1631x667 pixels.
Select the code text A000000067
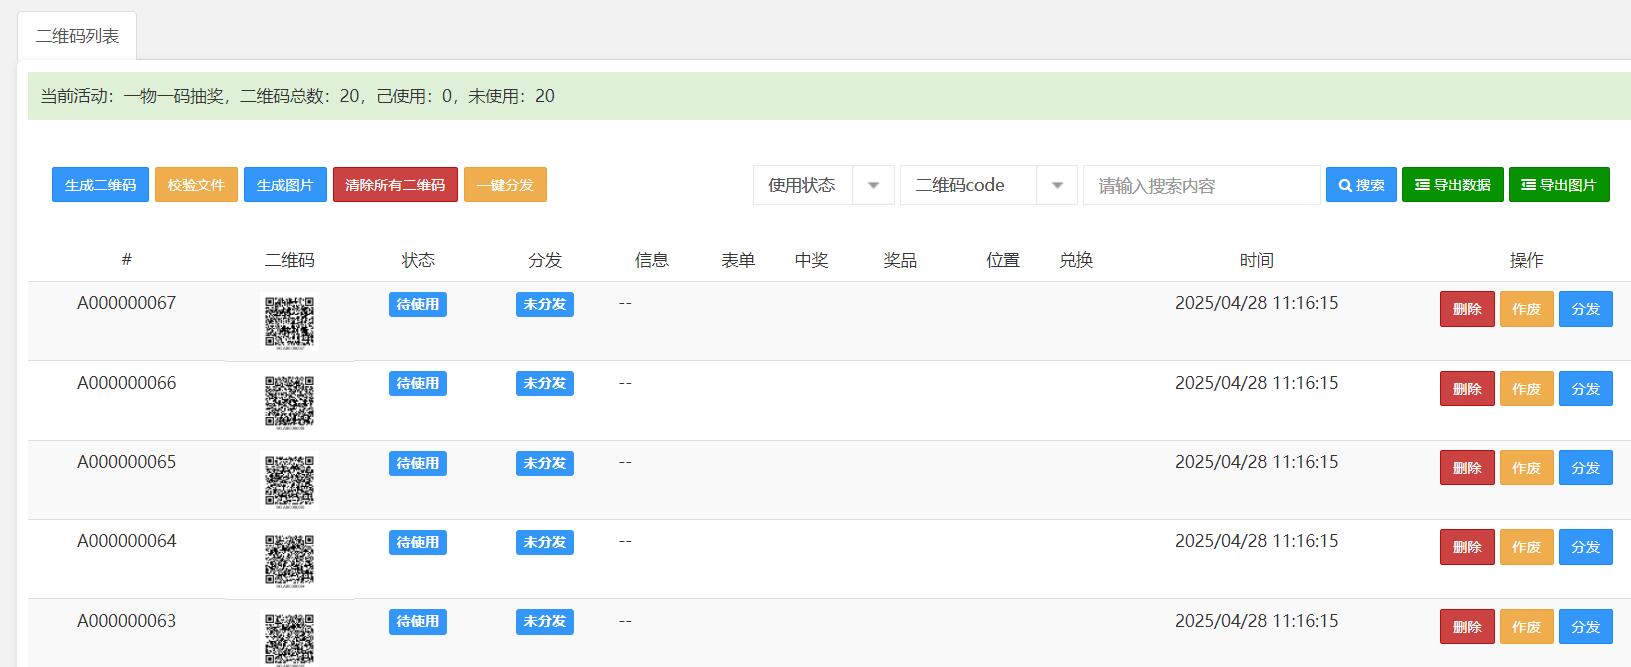(x=127, y=303)
